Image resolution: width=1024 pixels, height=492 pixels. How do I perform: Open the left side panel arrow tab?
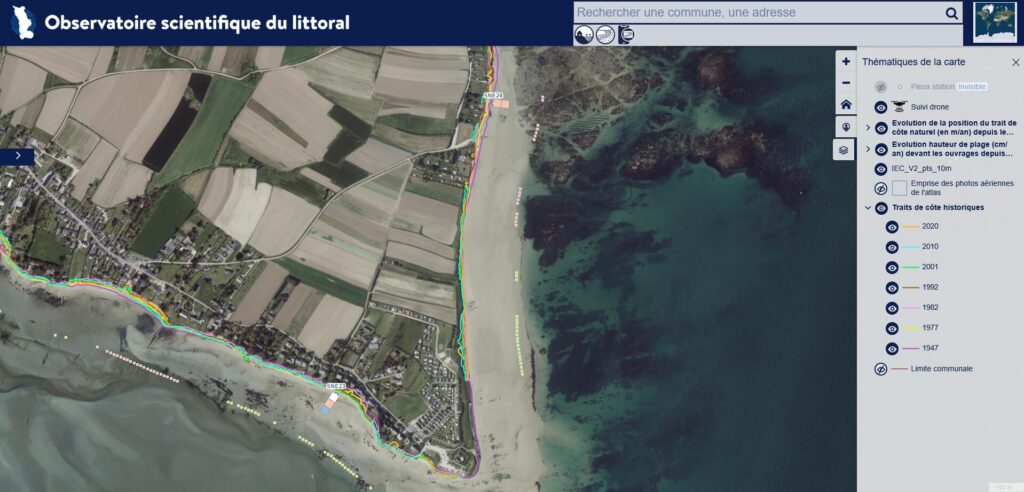pos(17,156)
